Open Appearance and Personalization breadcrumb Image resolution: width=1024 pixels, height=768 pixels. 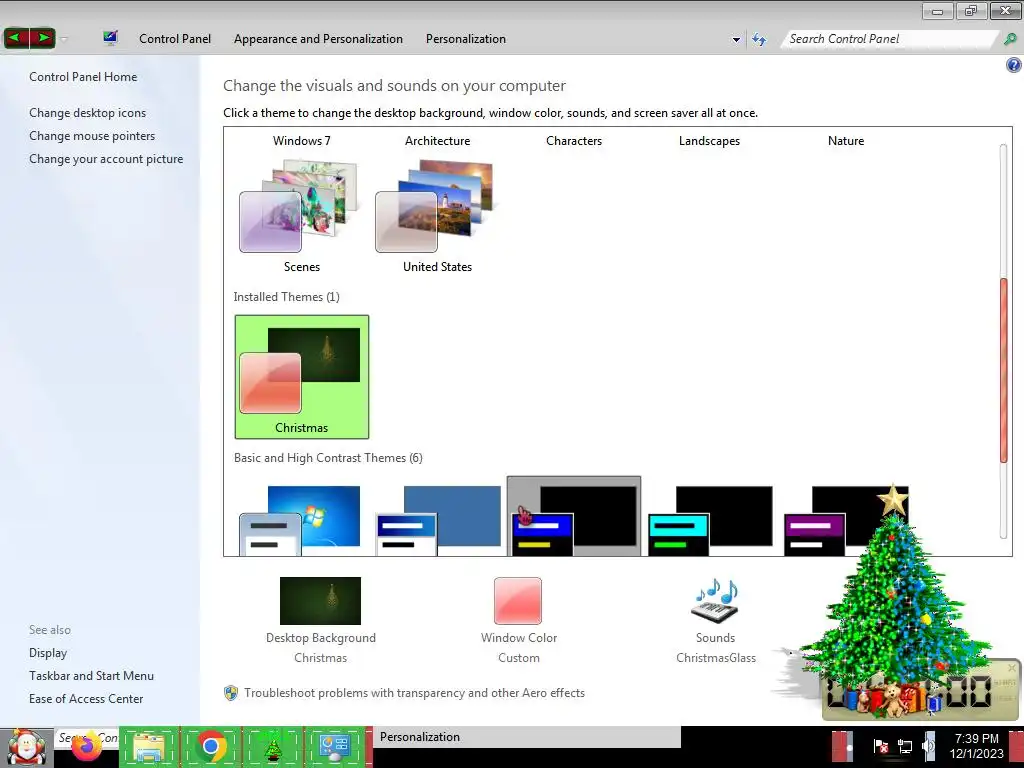coord(318,39)
